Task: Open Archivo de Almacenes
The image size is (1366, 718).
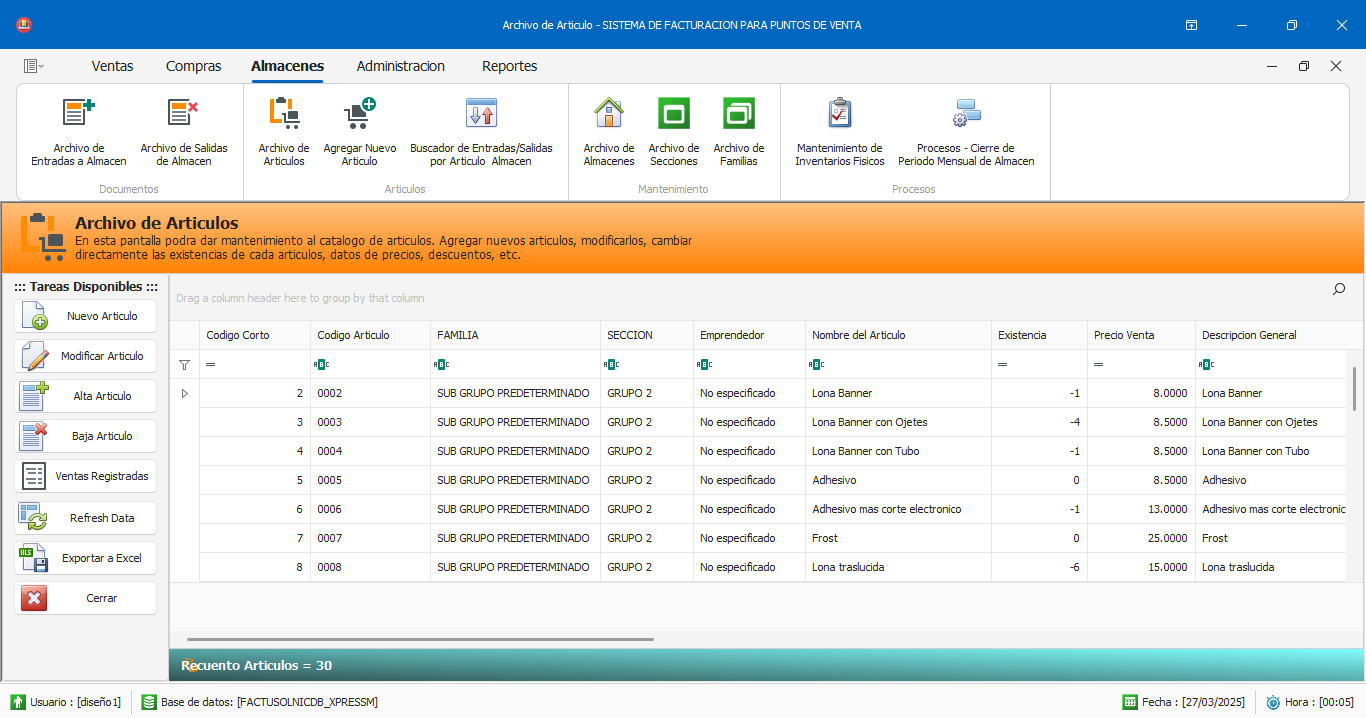Action: 609,131
